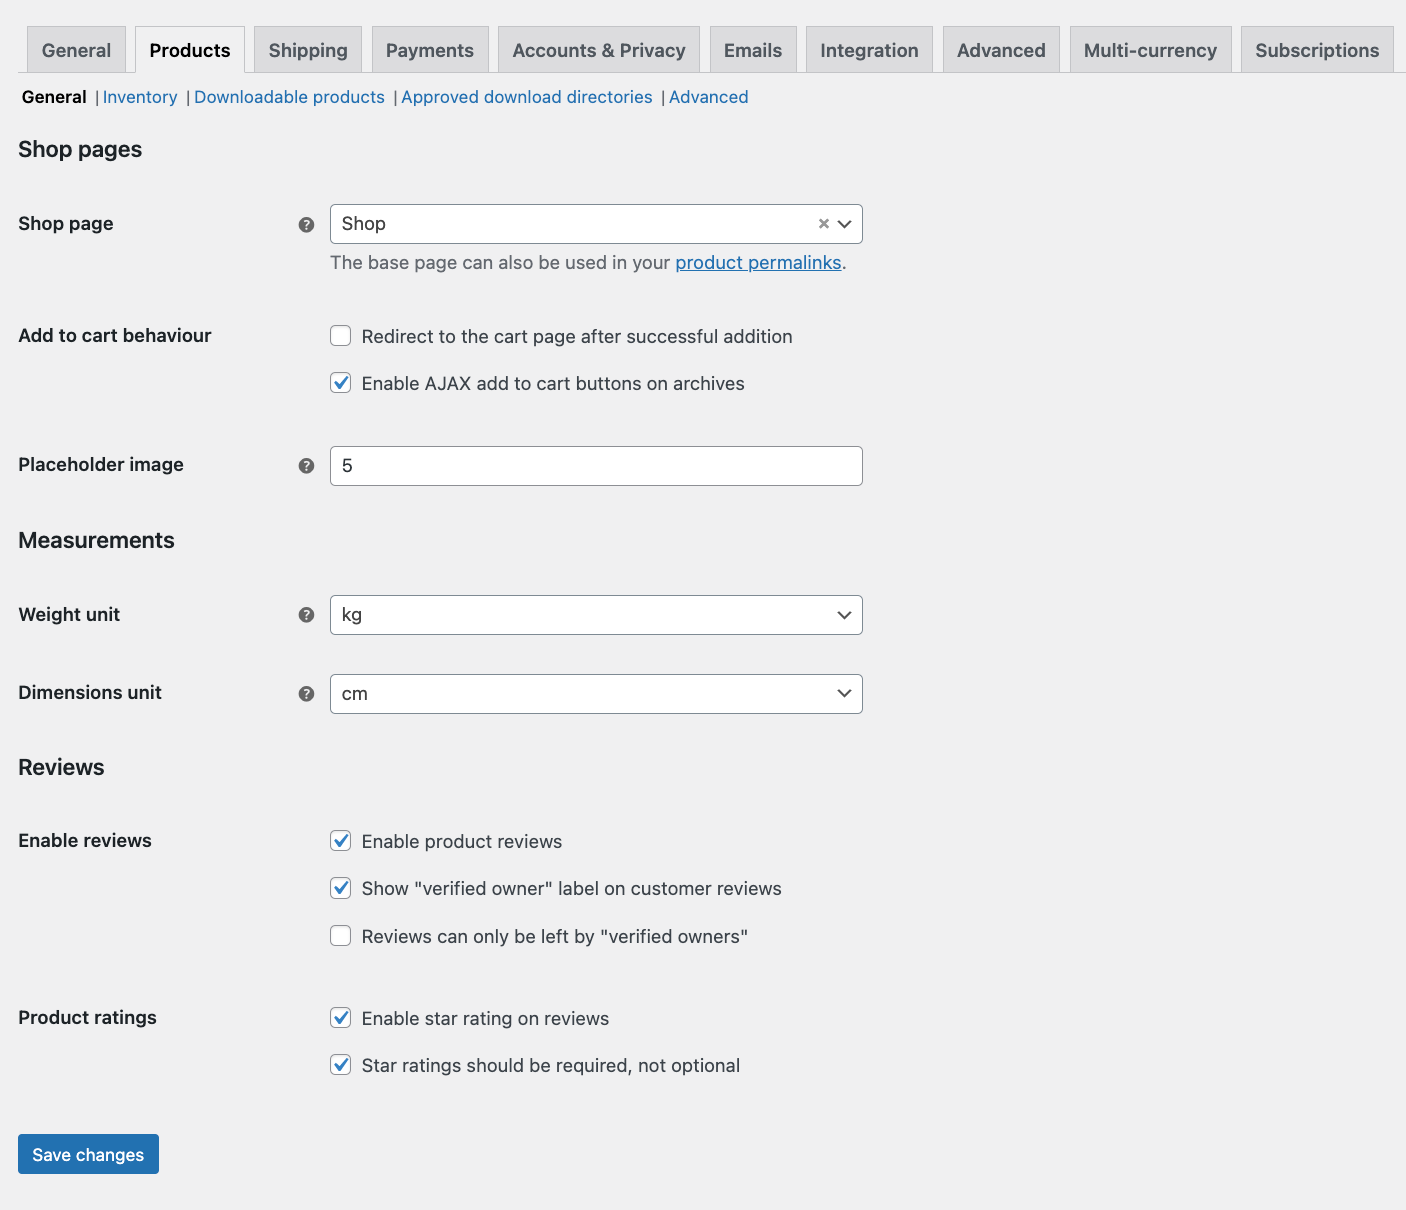Open the Accounts & Privacy tab
Viewport: 1406px width, 1210px height.
tap(598, 49)
